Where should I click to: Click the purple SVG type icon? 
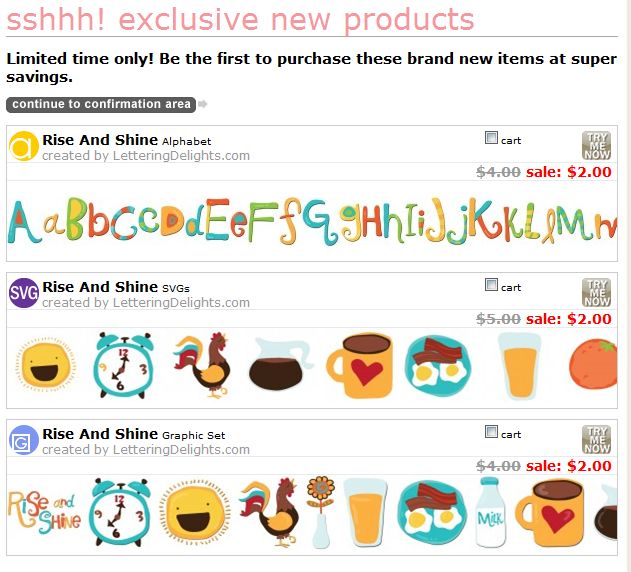coord(24,293)
